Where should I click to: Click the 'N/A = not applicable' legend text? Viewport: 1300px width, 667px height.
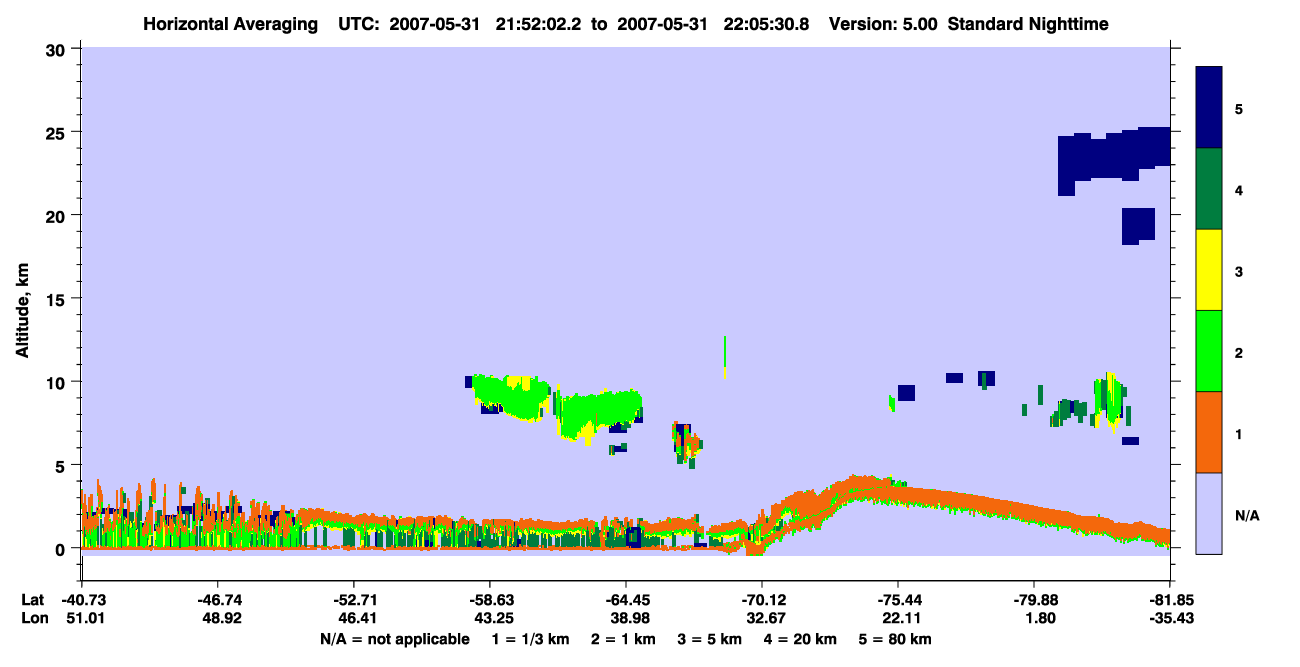[395, 638]
